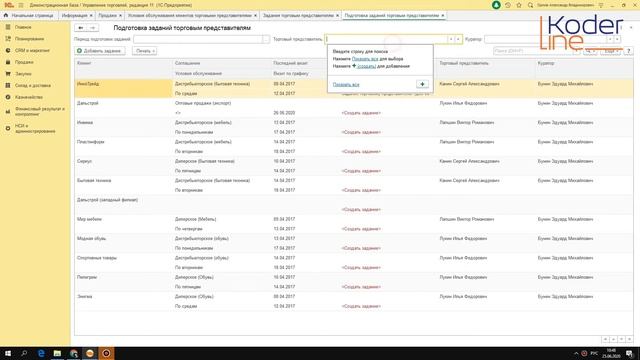Click the Куратор input field
Screen dimensions: 640x360
coord(545,39)
